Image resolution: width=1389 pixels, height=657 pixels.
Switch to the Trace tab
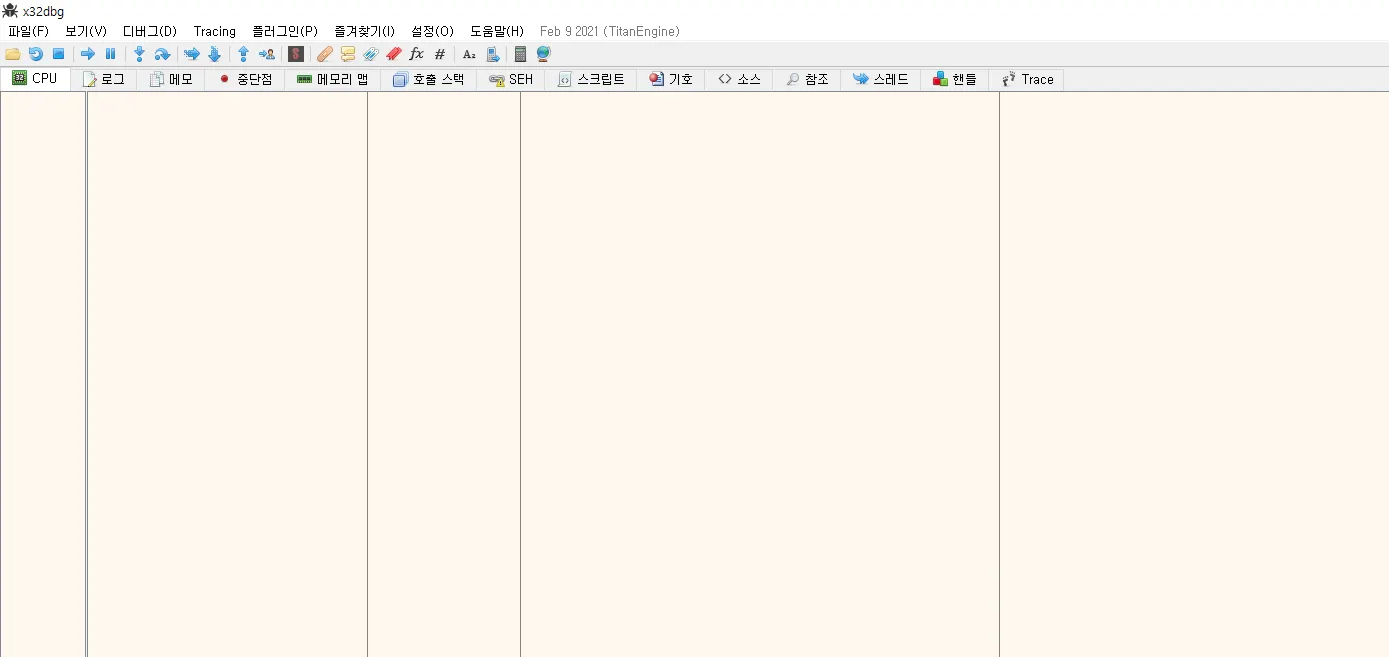[1027, 79]
